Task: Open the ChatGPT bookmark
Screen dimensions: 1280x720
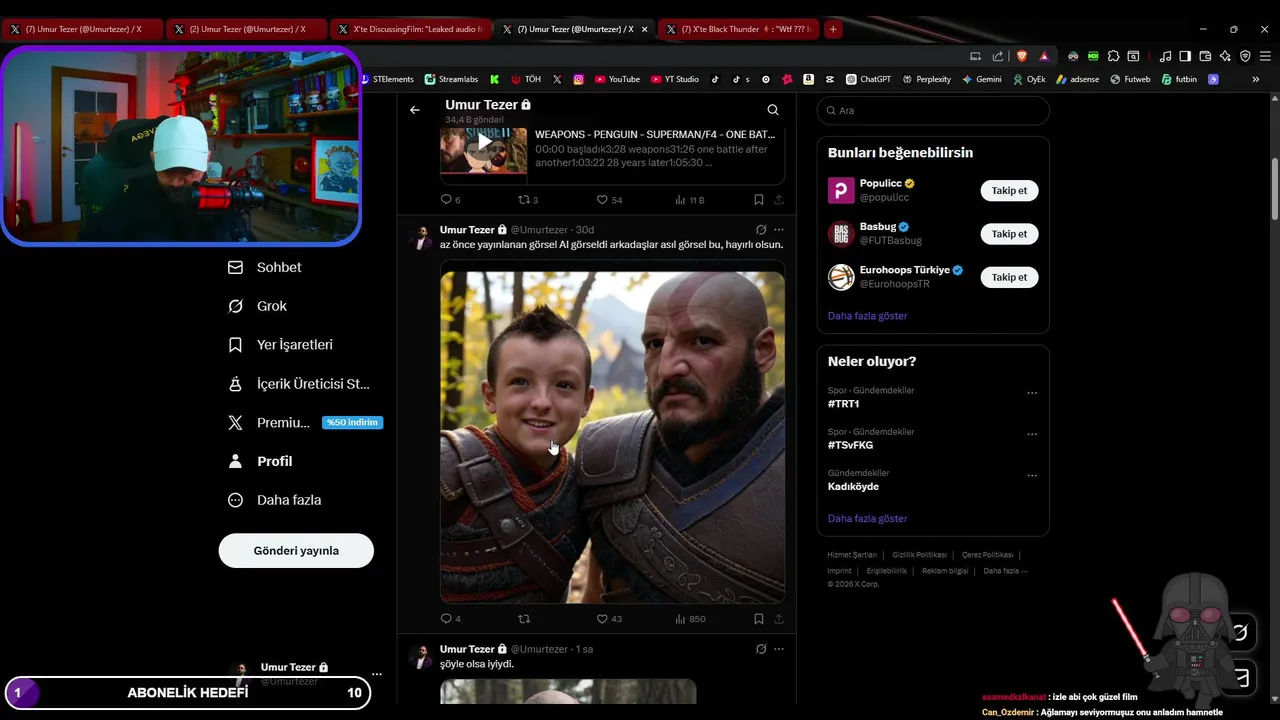Action: pos(868,79)
